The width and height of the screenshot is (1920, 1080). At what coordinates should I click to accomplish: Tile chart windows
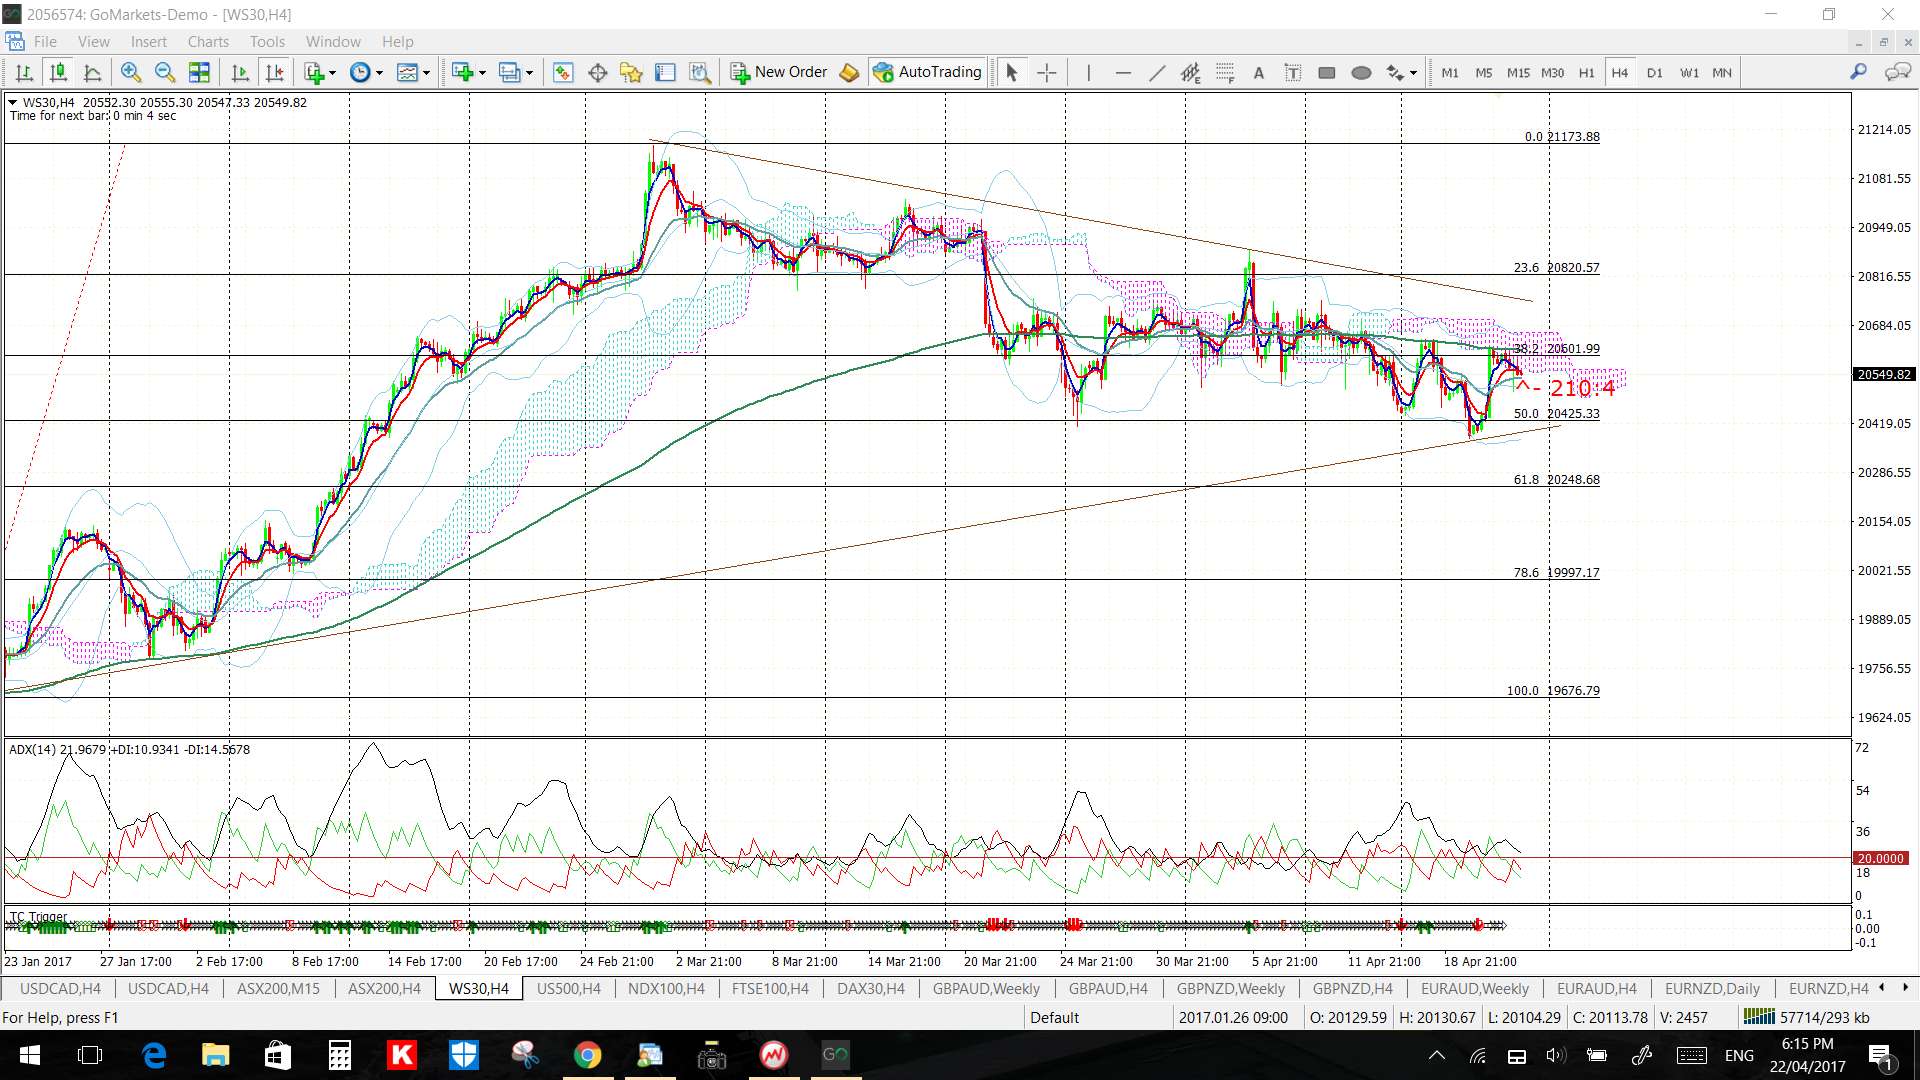point(200,72)
